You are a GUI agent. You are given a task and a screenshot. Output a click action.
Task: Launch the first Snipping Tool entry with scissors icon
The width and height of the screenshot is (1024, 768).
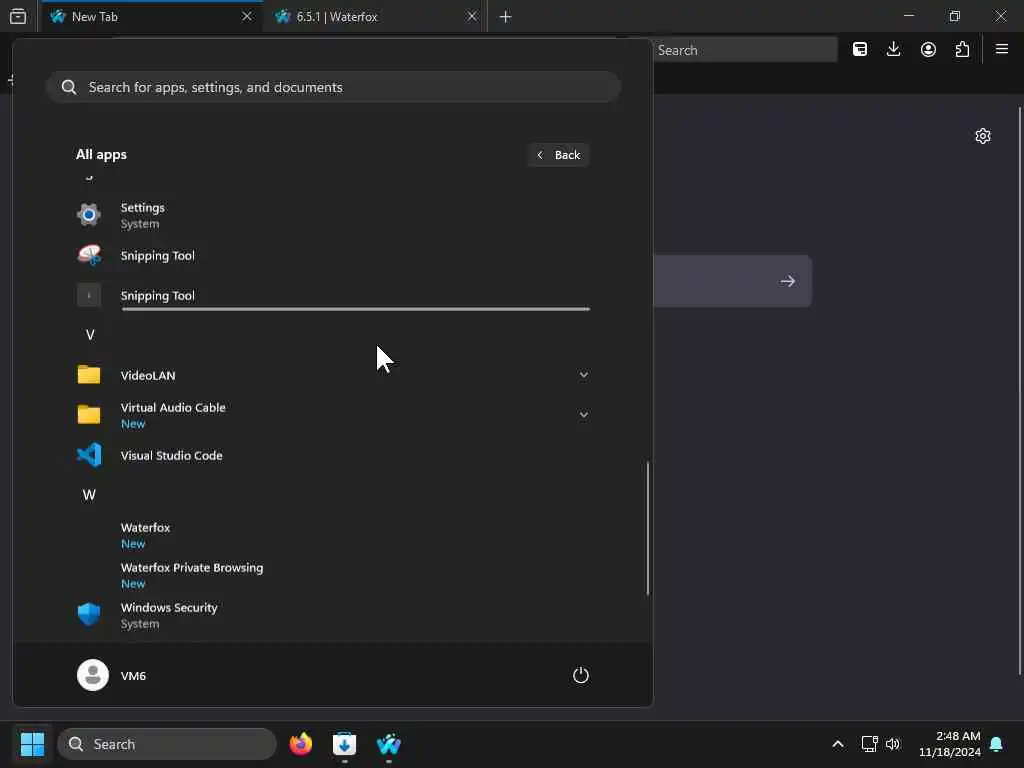coord(332,255)
